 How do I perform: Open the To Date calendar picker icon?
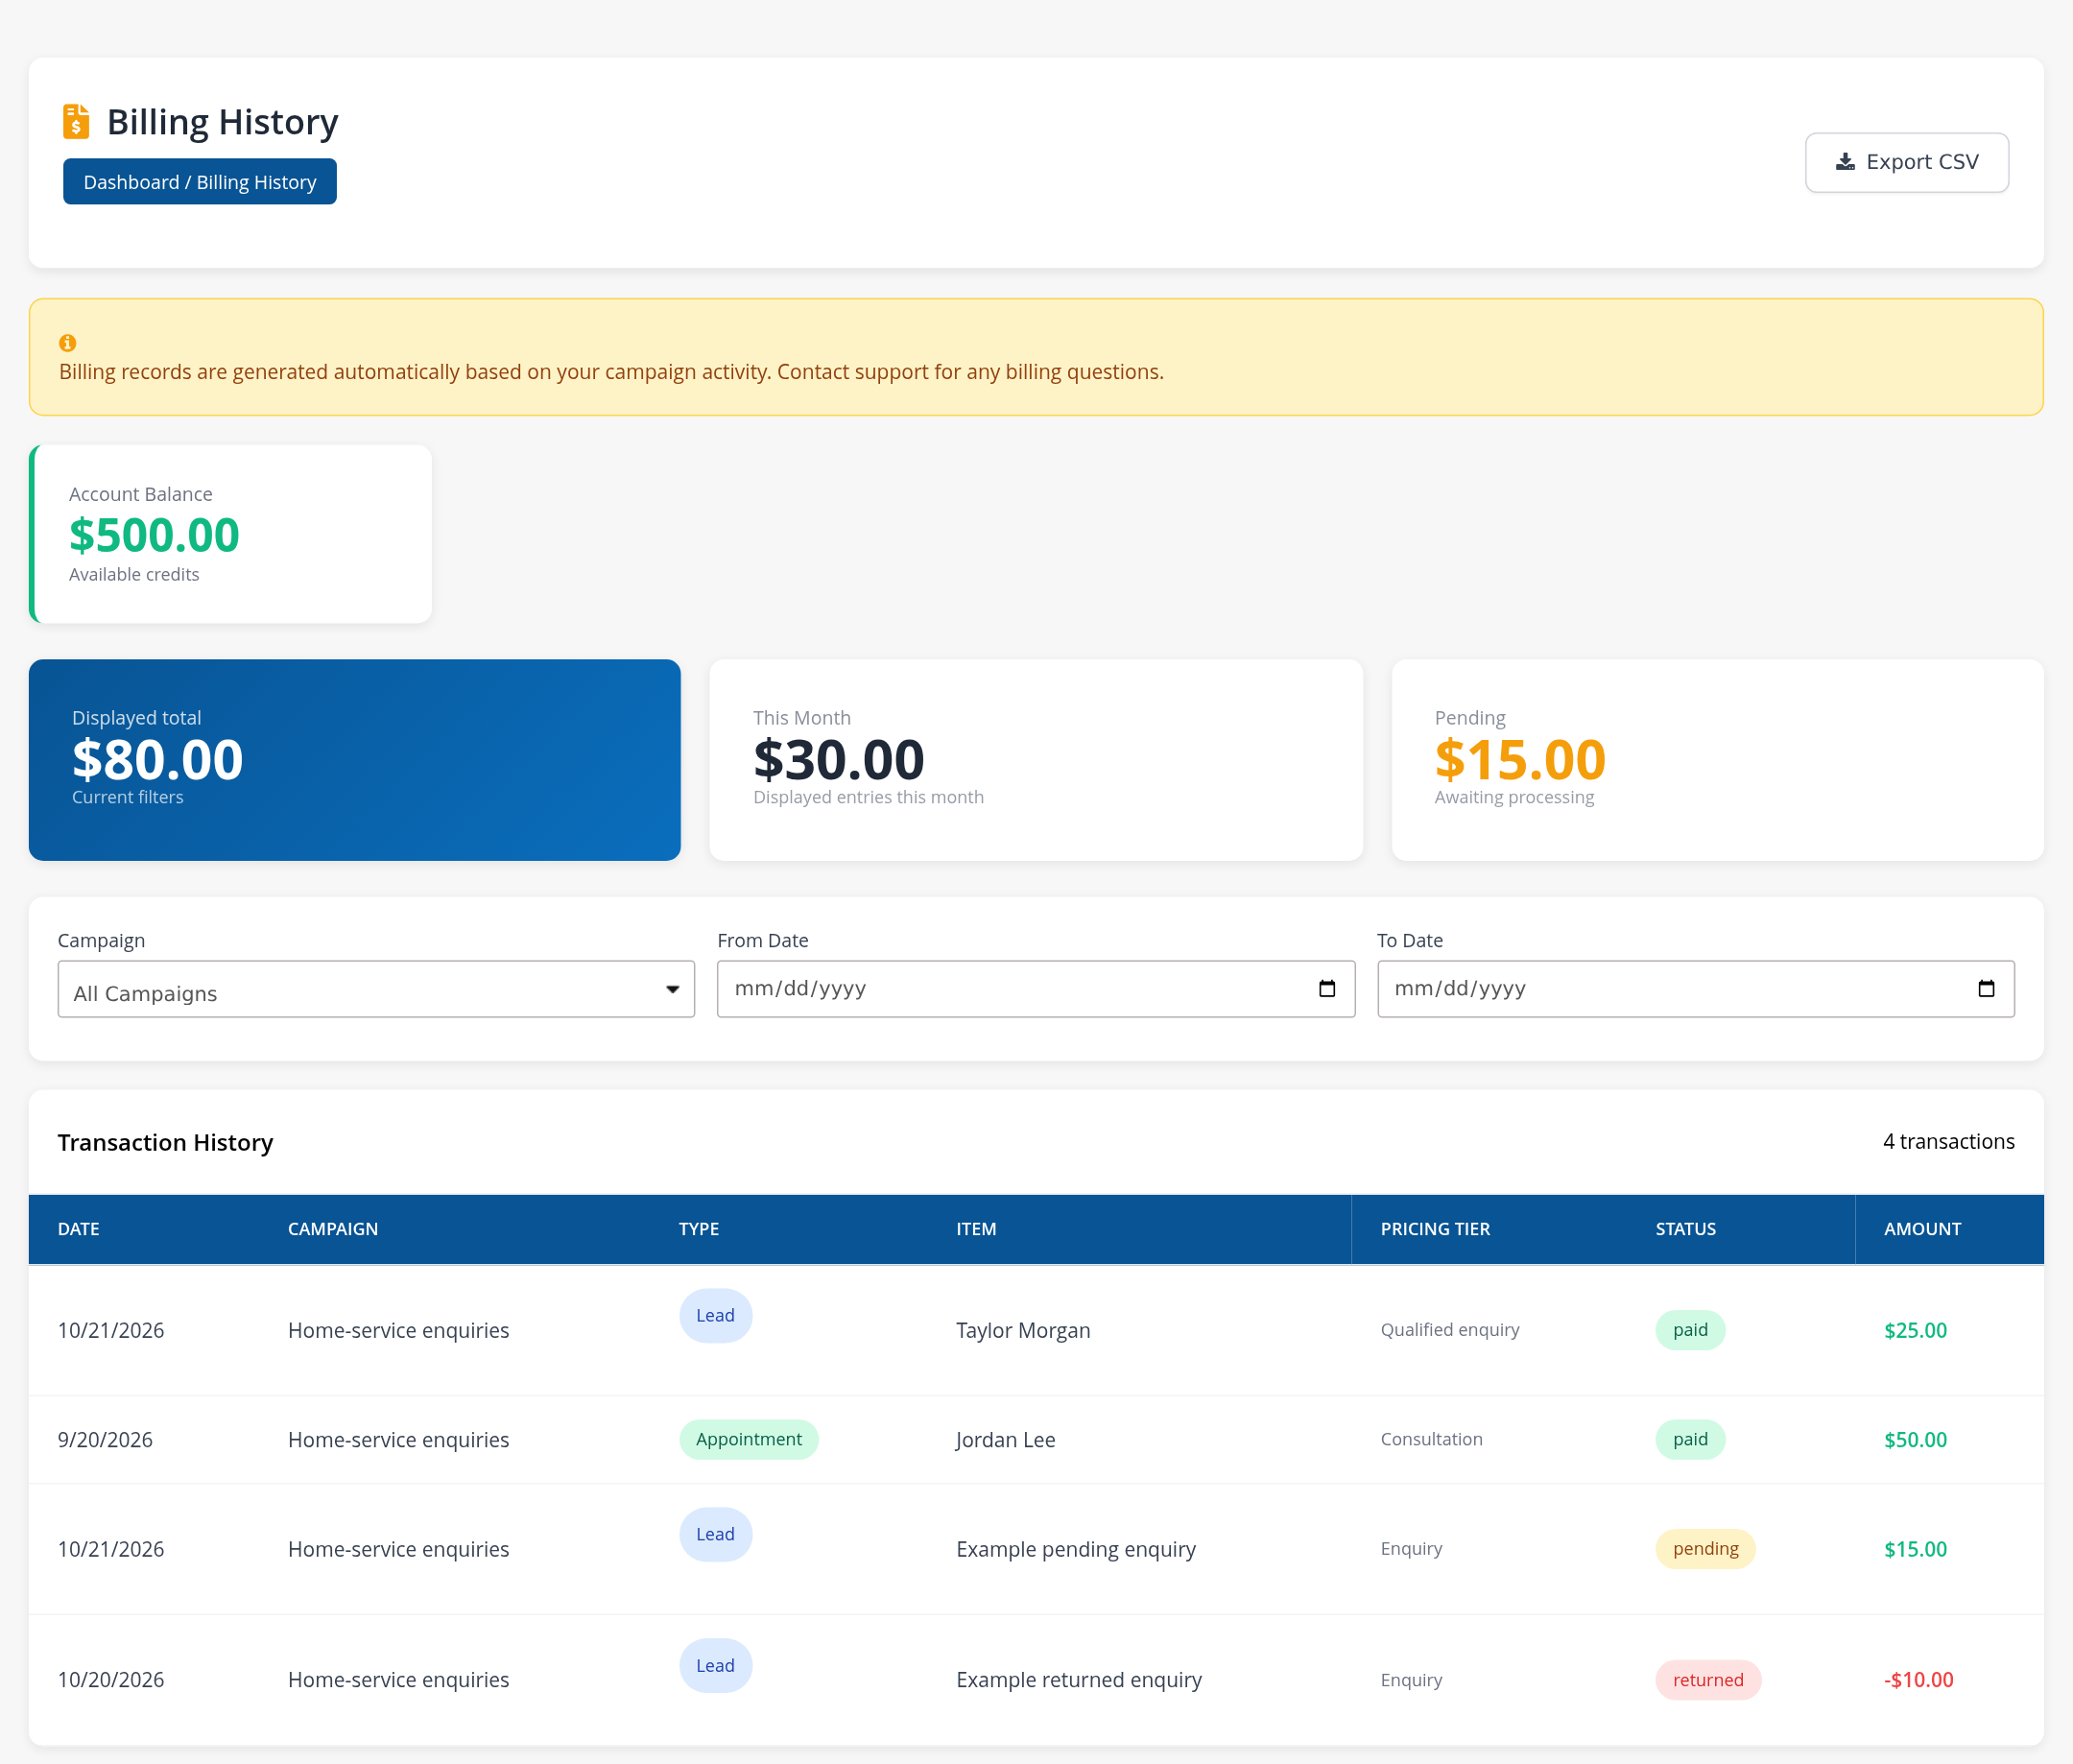[x=1986, y=989]
